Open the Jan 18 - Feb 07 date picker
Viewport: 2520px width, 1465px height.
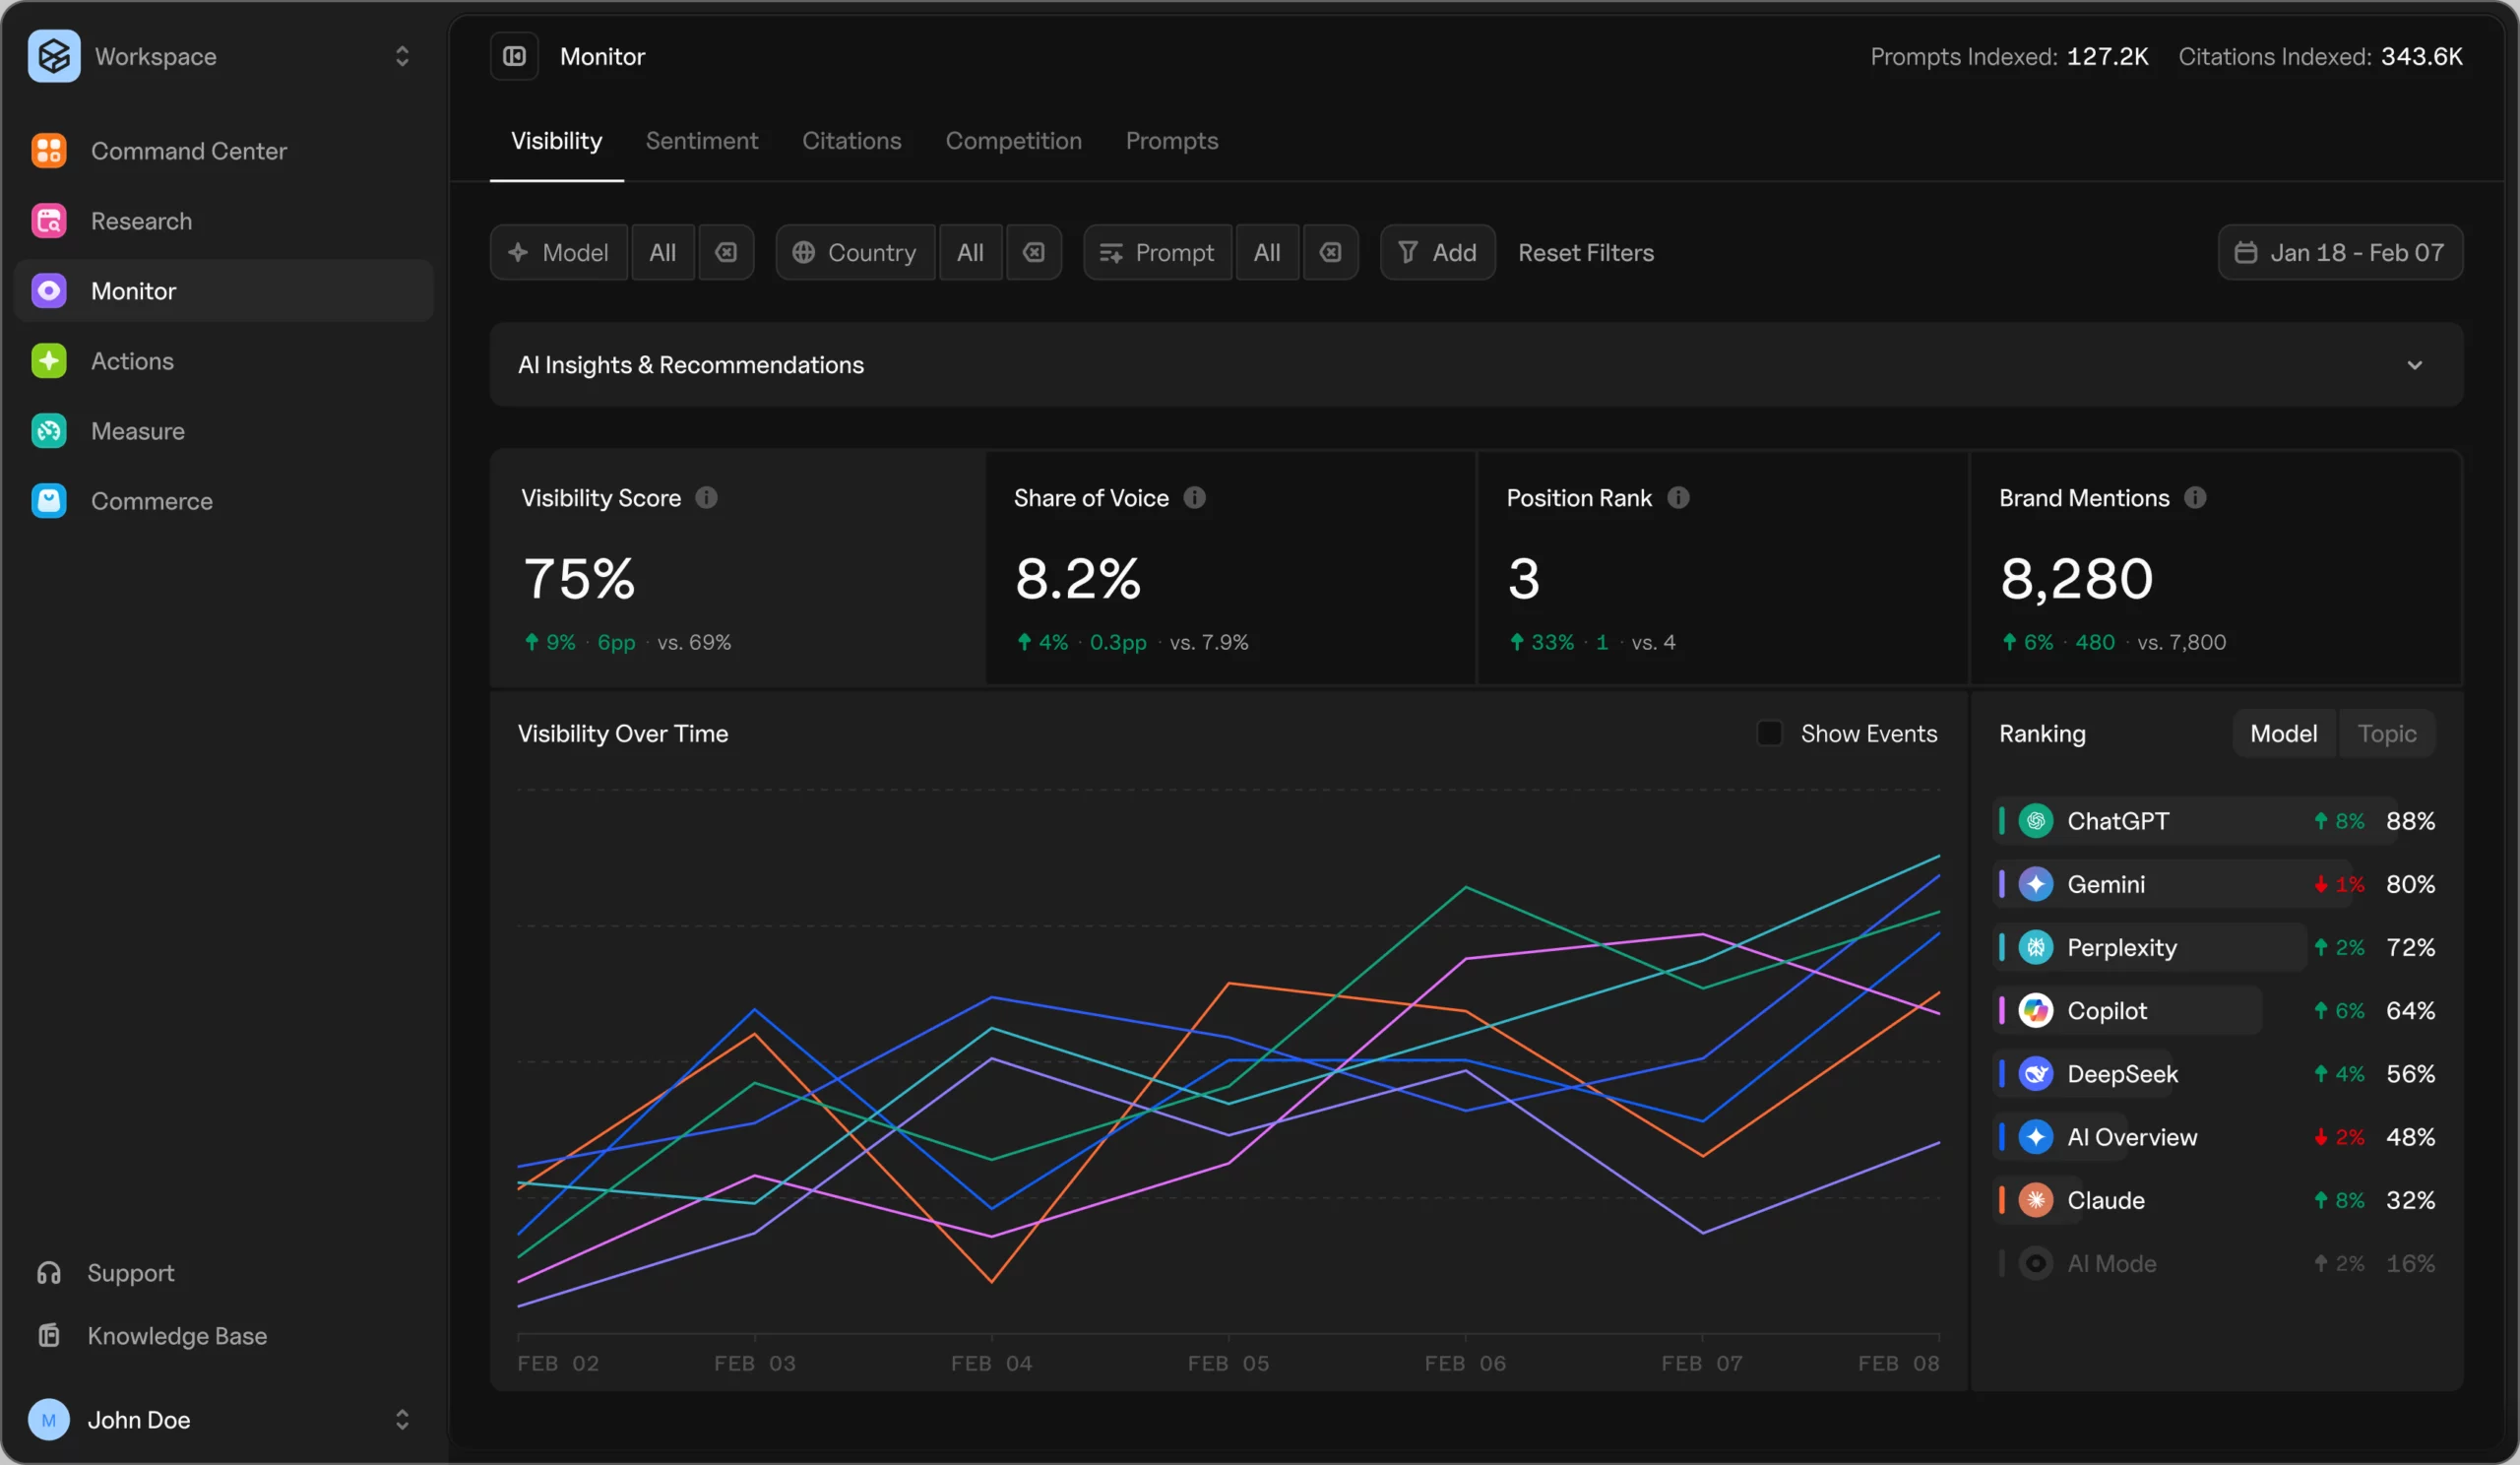click(2339, 253)
